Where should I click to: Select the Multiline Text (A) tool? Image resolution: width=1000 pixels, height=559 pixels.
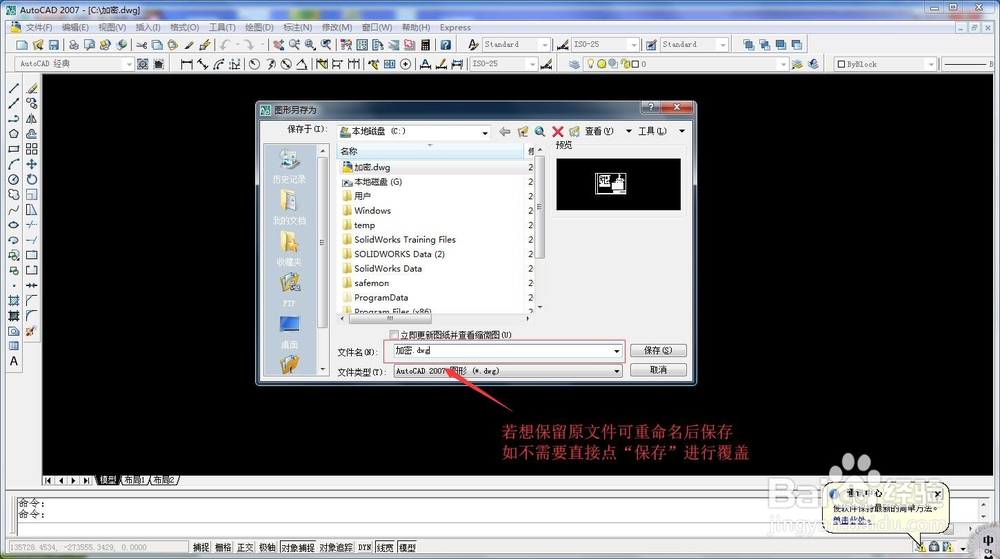pyautogui.click(x=13, y=361)
